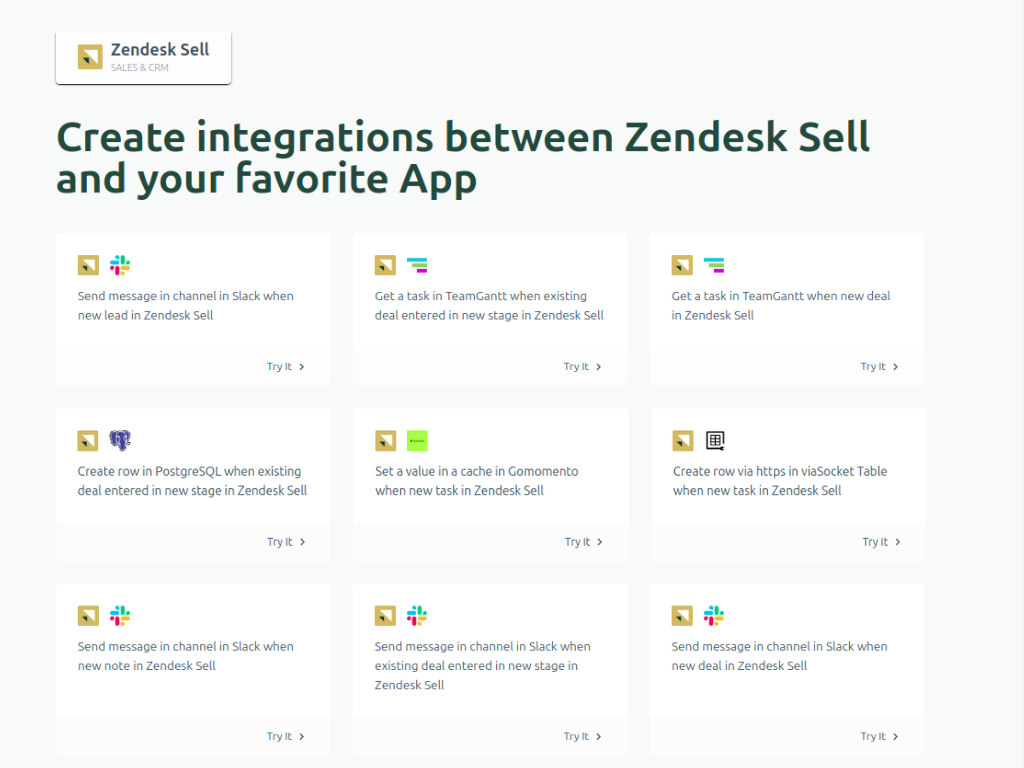Image resolution: width=1024 pixels, height=768 pixels.
Task: Open Try It for Slack new note integration
Action: 285,737
